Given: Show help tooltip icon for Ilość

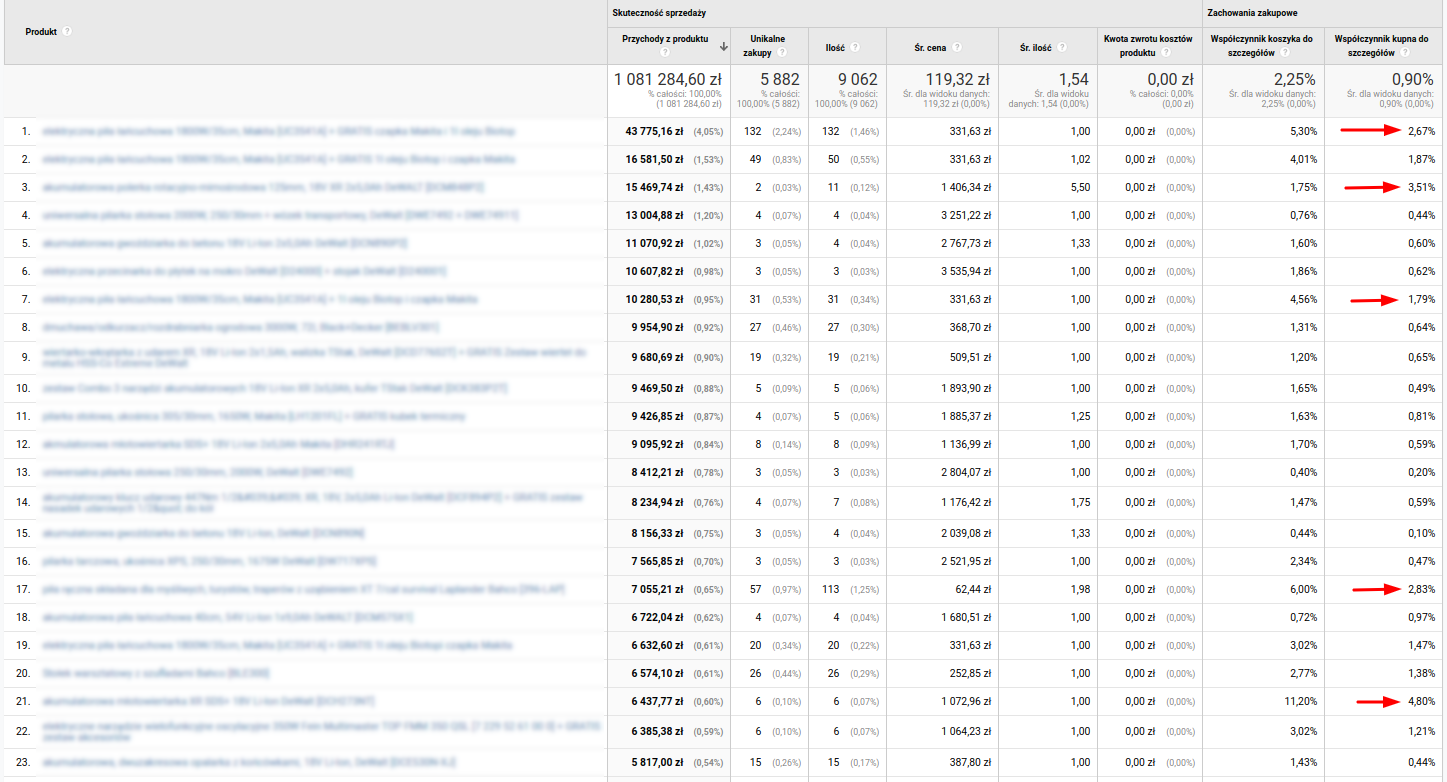Looking at the screenshot, I should click(855, 47).
